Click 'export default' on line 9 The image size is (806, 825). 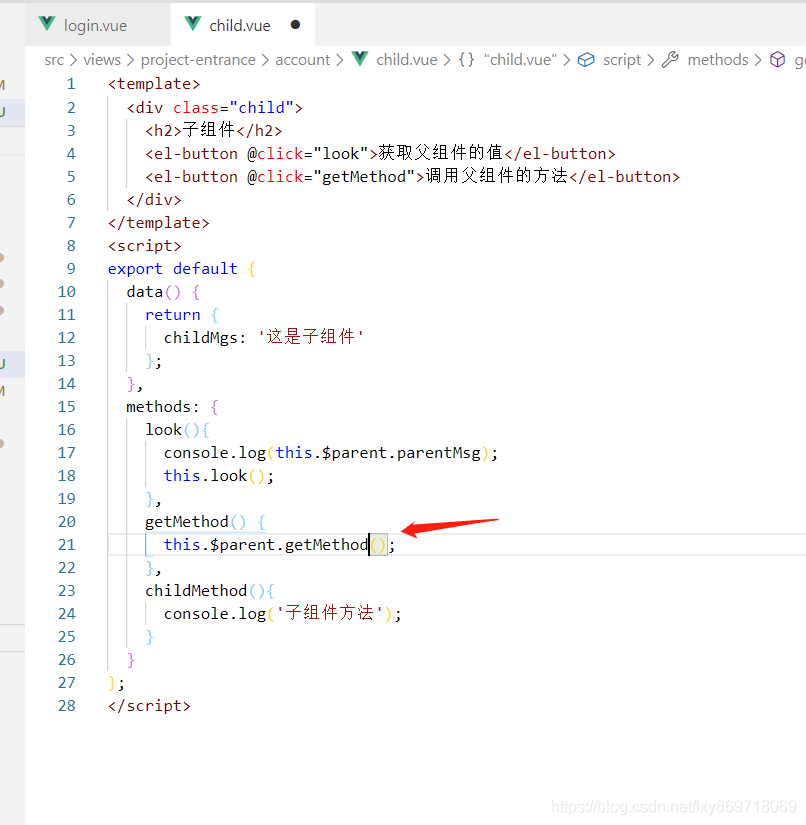pyautogui.click(x=173, y=269)
